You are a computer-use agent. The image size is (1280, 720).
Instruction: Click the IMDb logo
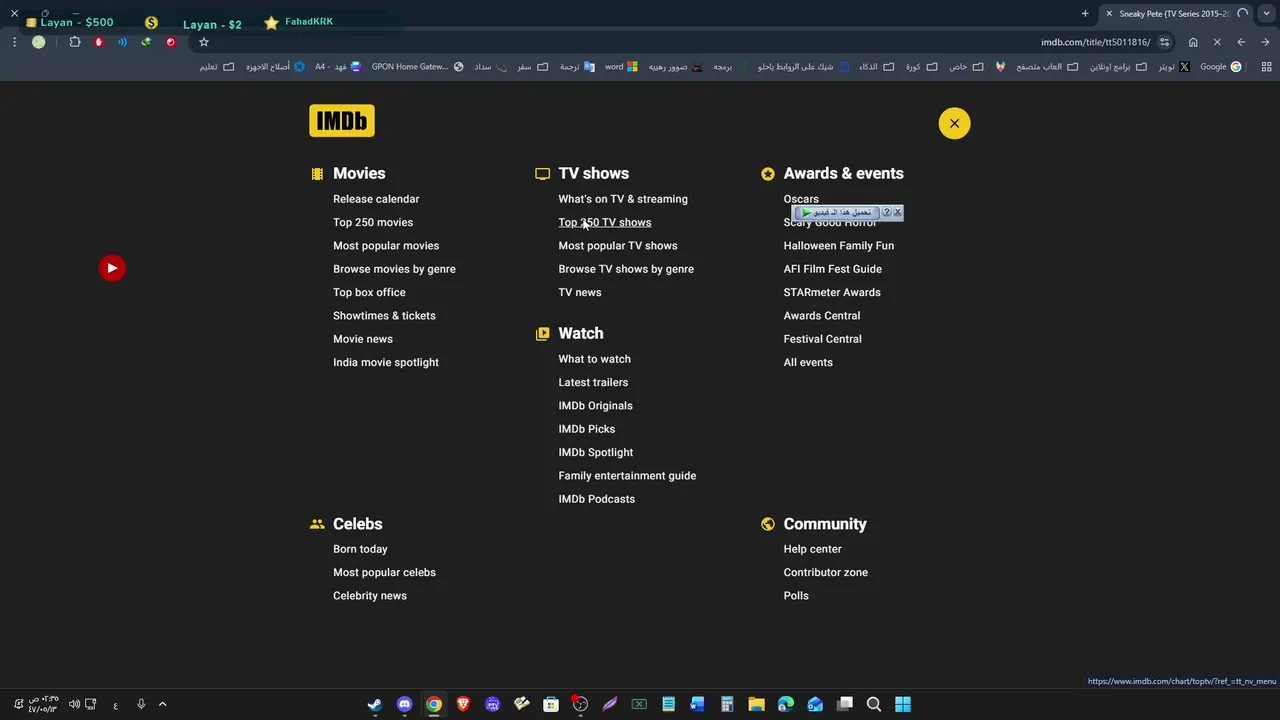342,121
